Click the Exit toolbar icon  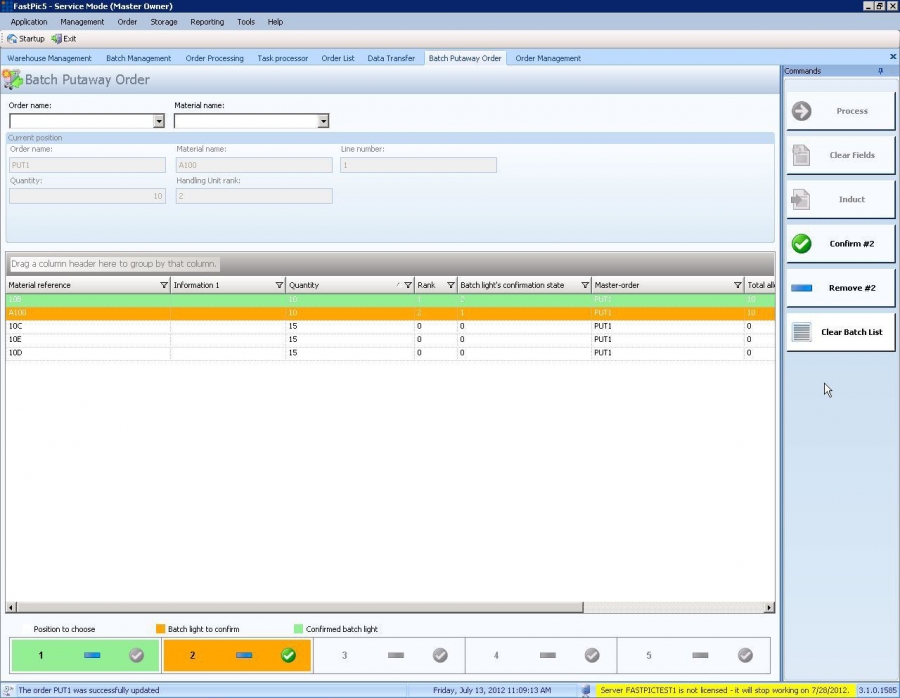(57, 39)
